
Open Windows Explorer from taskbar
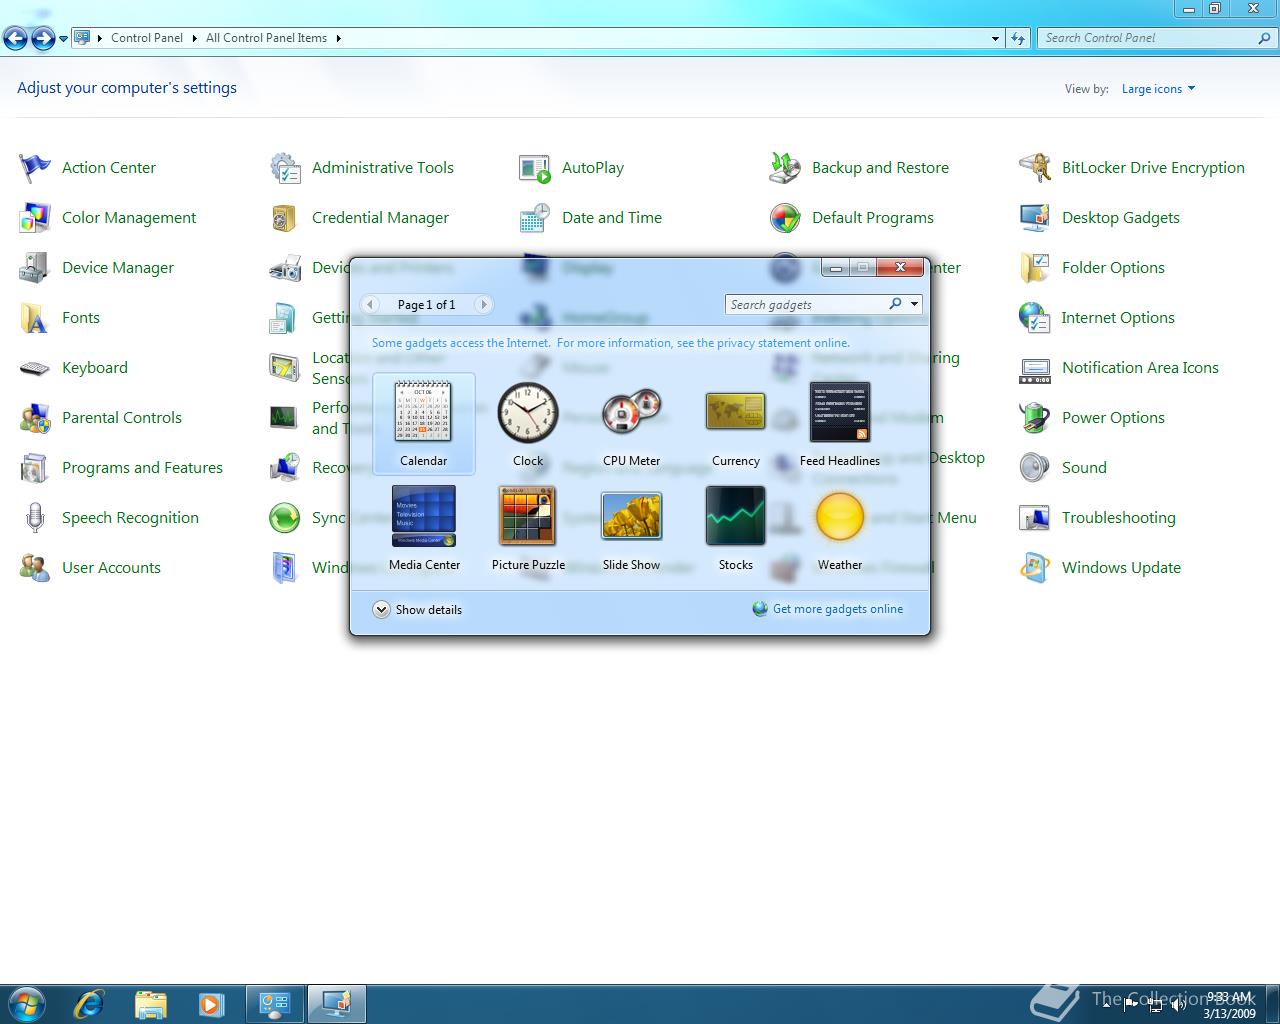pyautogui.click(x=150, y=1003)
